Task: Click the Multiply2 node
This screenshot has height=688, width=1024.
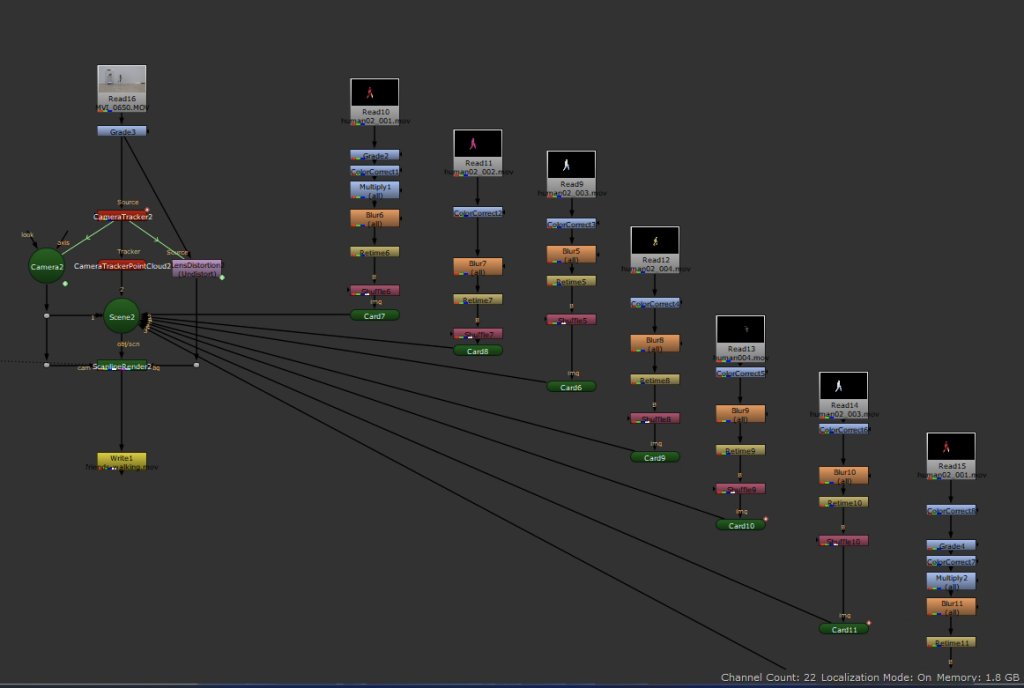Action: pos(951,581)
